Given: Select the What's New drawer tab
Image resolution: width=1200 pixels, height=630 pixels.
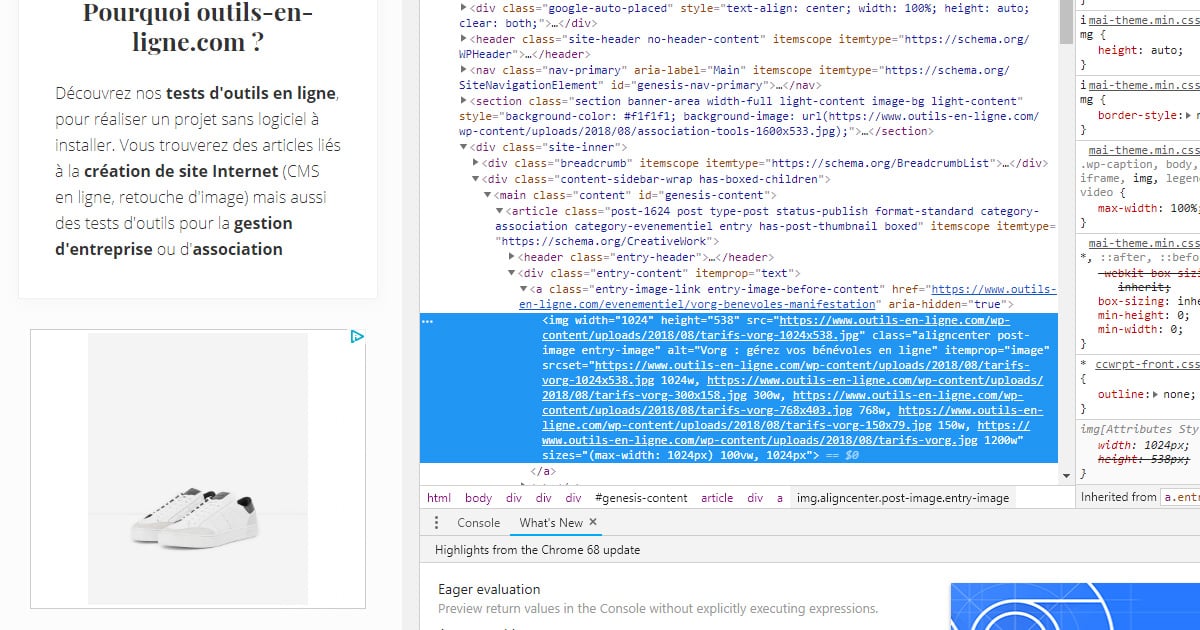Looking at the screenshot, I should point(550,523).
